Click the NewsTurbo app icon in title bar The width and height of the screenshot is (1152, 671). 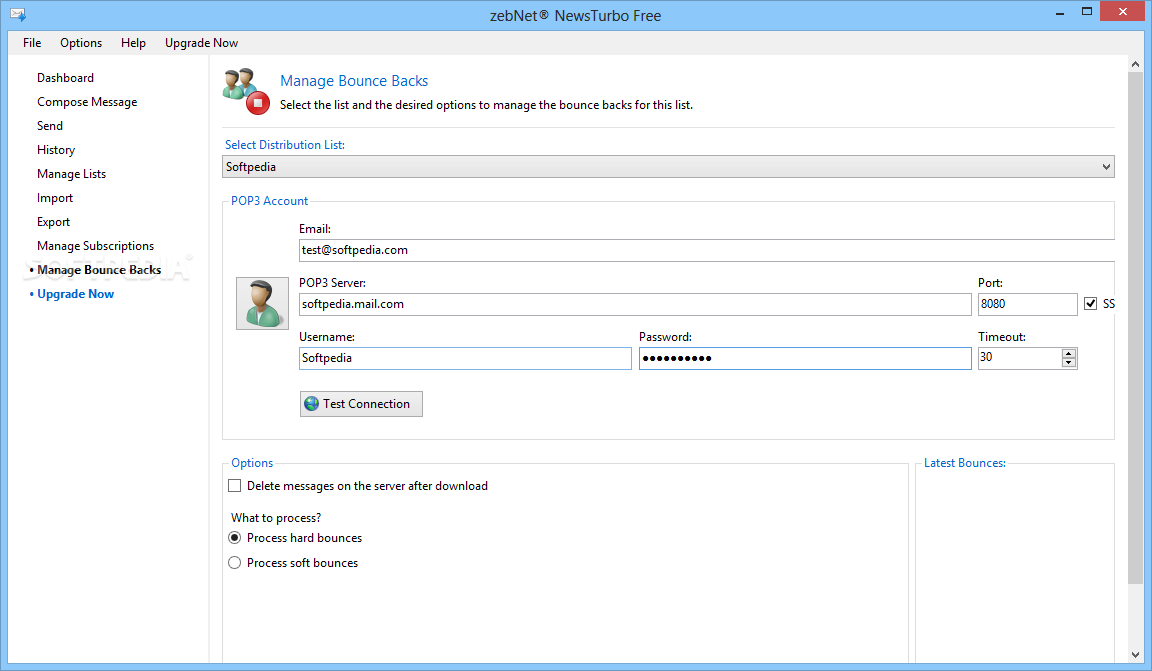18,15
